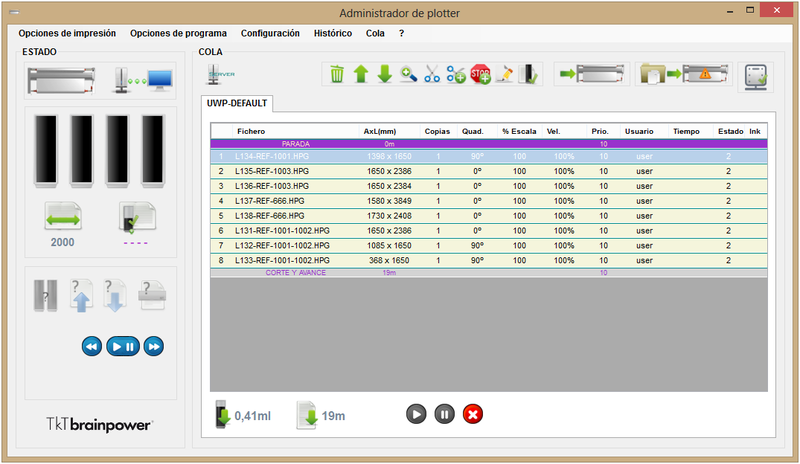Image resolution: width=800 pixels, height=464 pixels.
Task: Click the blue rewind button
Action: (x=91, y=346)
